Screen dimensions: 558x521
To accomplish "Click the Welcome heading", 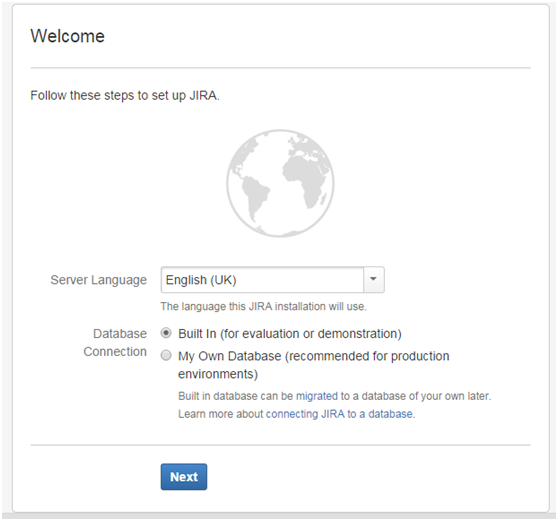I will click(x=68, y=36).
